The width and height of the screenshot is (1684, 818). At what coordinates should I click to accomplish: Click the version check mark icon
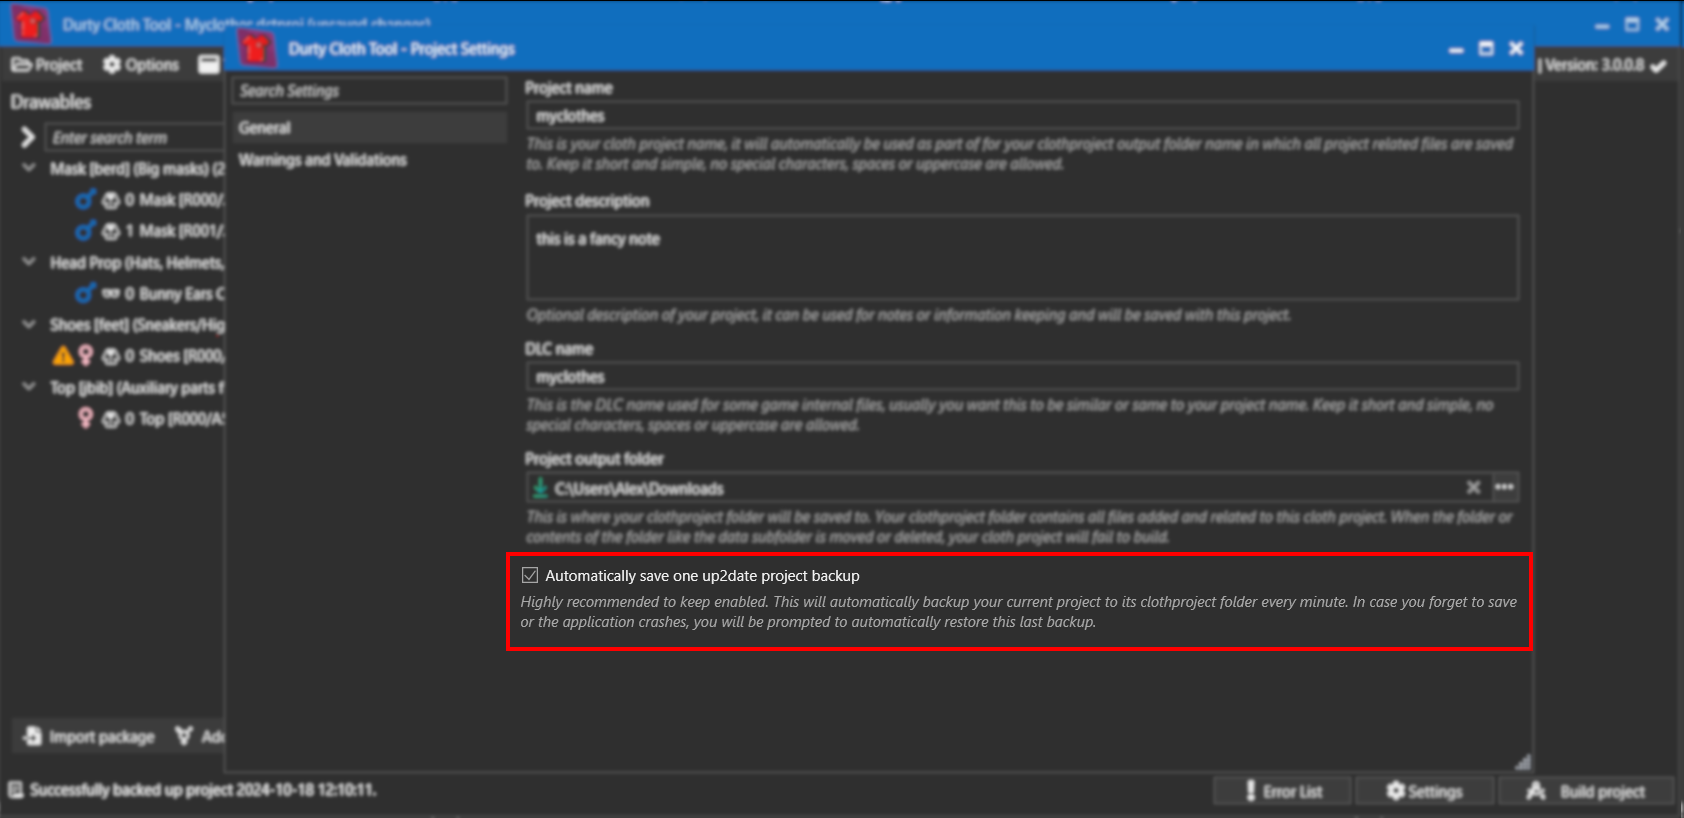tap(1659, 66)
